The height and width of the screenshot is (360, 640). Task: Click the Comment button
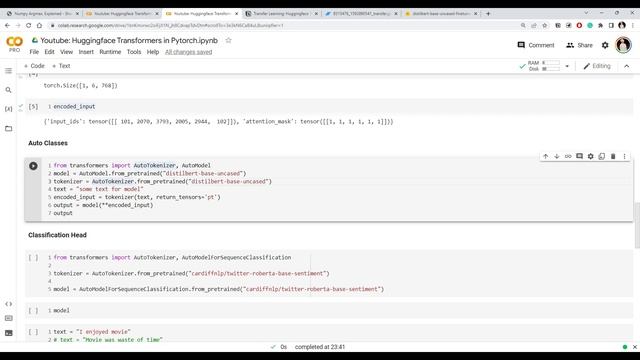point(536,45)
